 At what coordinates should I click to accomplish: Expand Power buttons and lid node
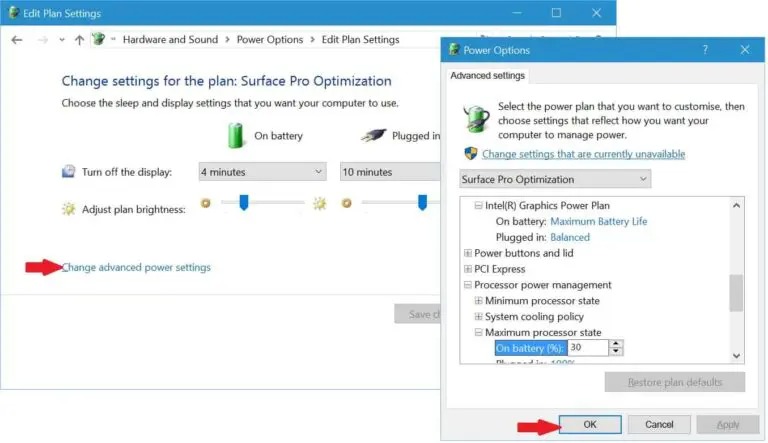468,253
